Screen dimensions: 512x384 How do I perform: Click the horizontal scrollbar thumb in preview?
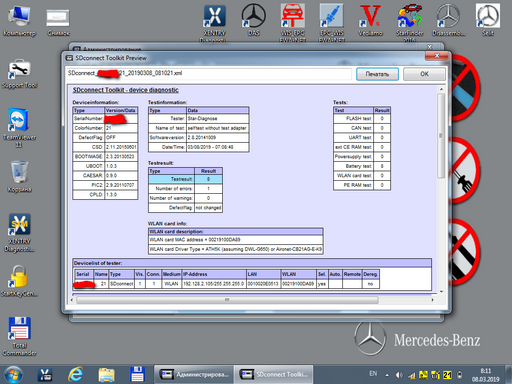[x=227, y=300]
